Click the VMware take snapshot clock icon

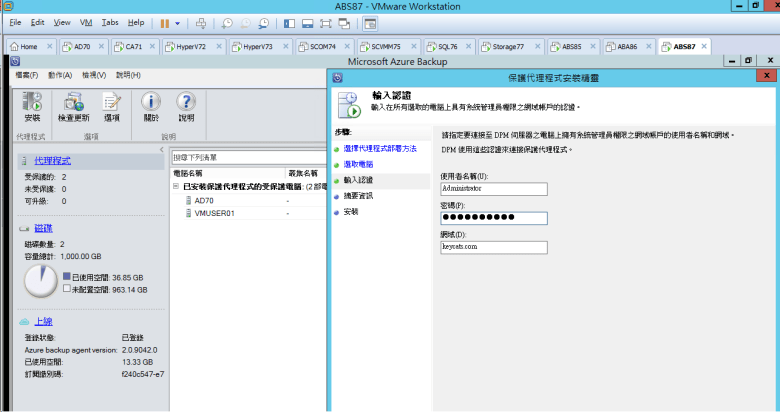pos(227,22)
